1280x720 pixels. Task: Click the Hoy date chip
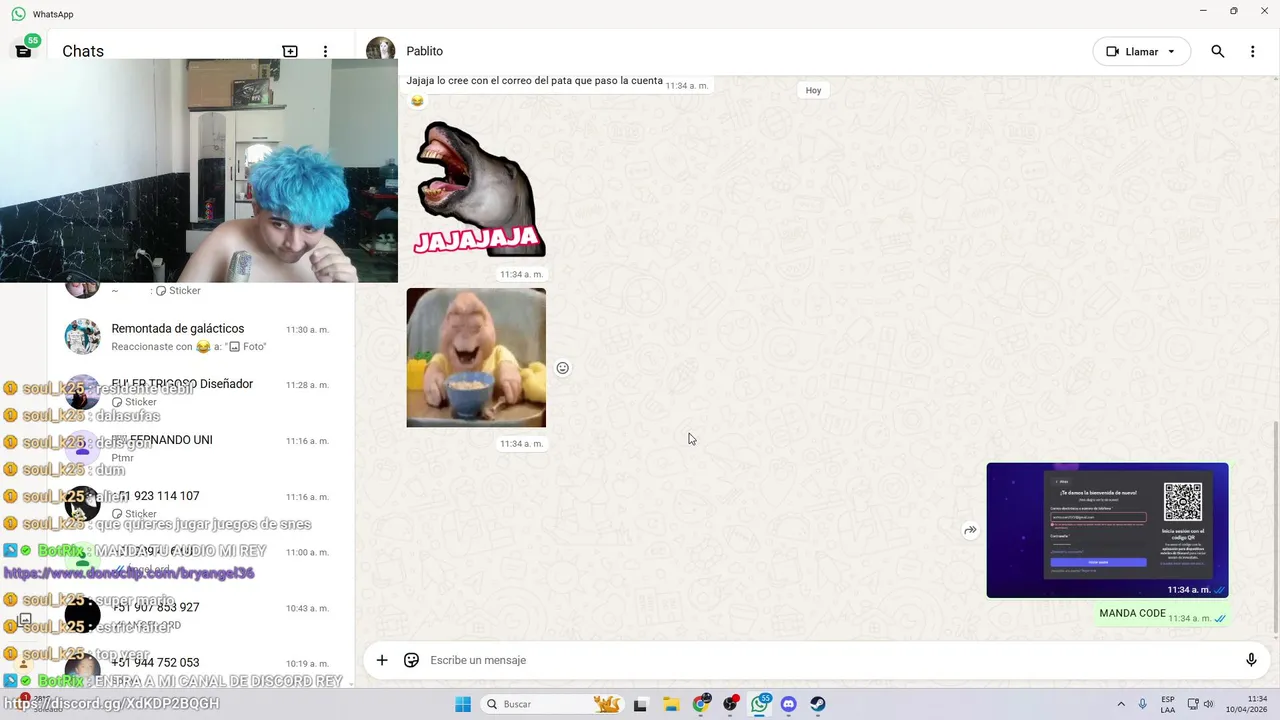pyautogui.click(x=814, y=90)
